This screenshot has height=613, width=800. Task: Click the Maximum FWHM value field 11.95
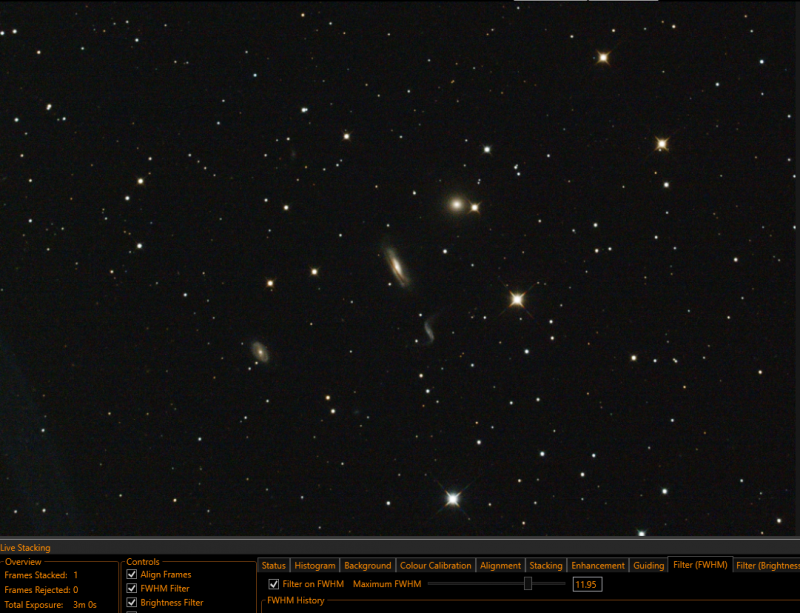587,584
